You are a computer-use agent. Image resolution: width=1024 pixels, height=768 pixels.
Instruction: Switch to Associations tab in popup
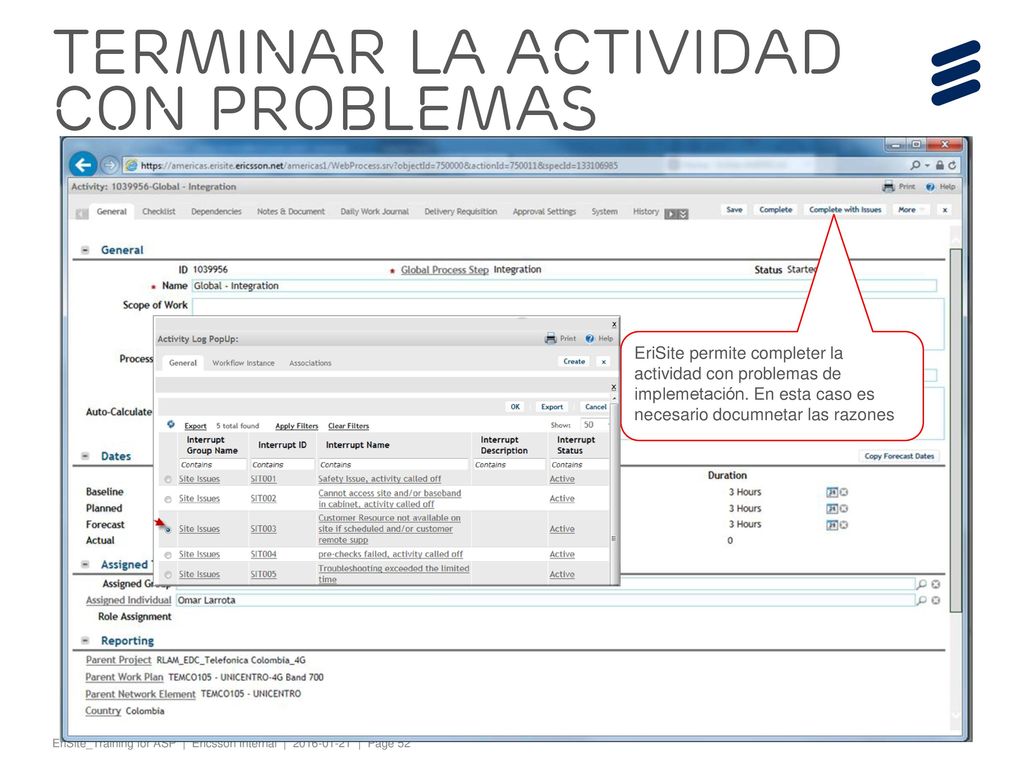point(310,363)
